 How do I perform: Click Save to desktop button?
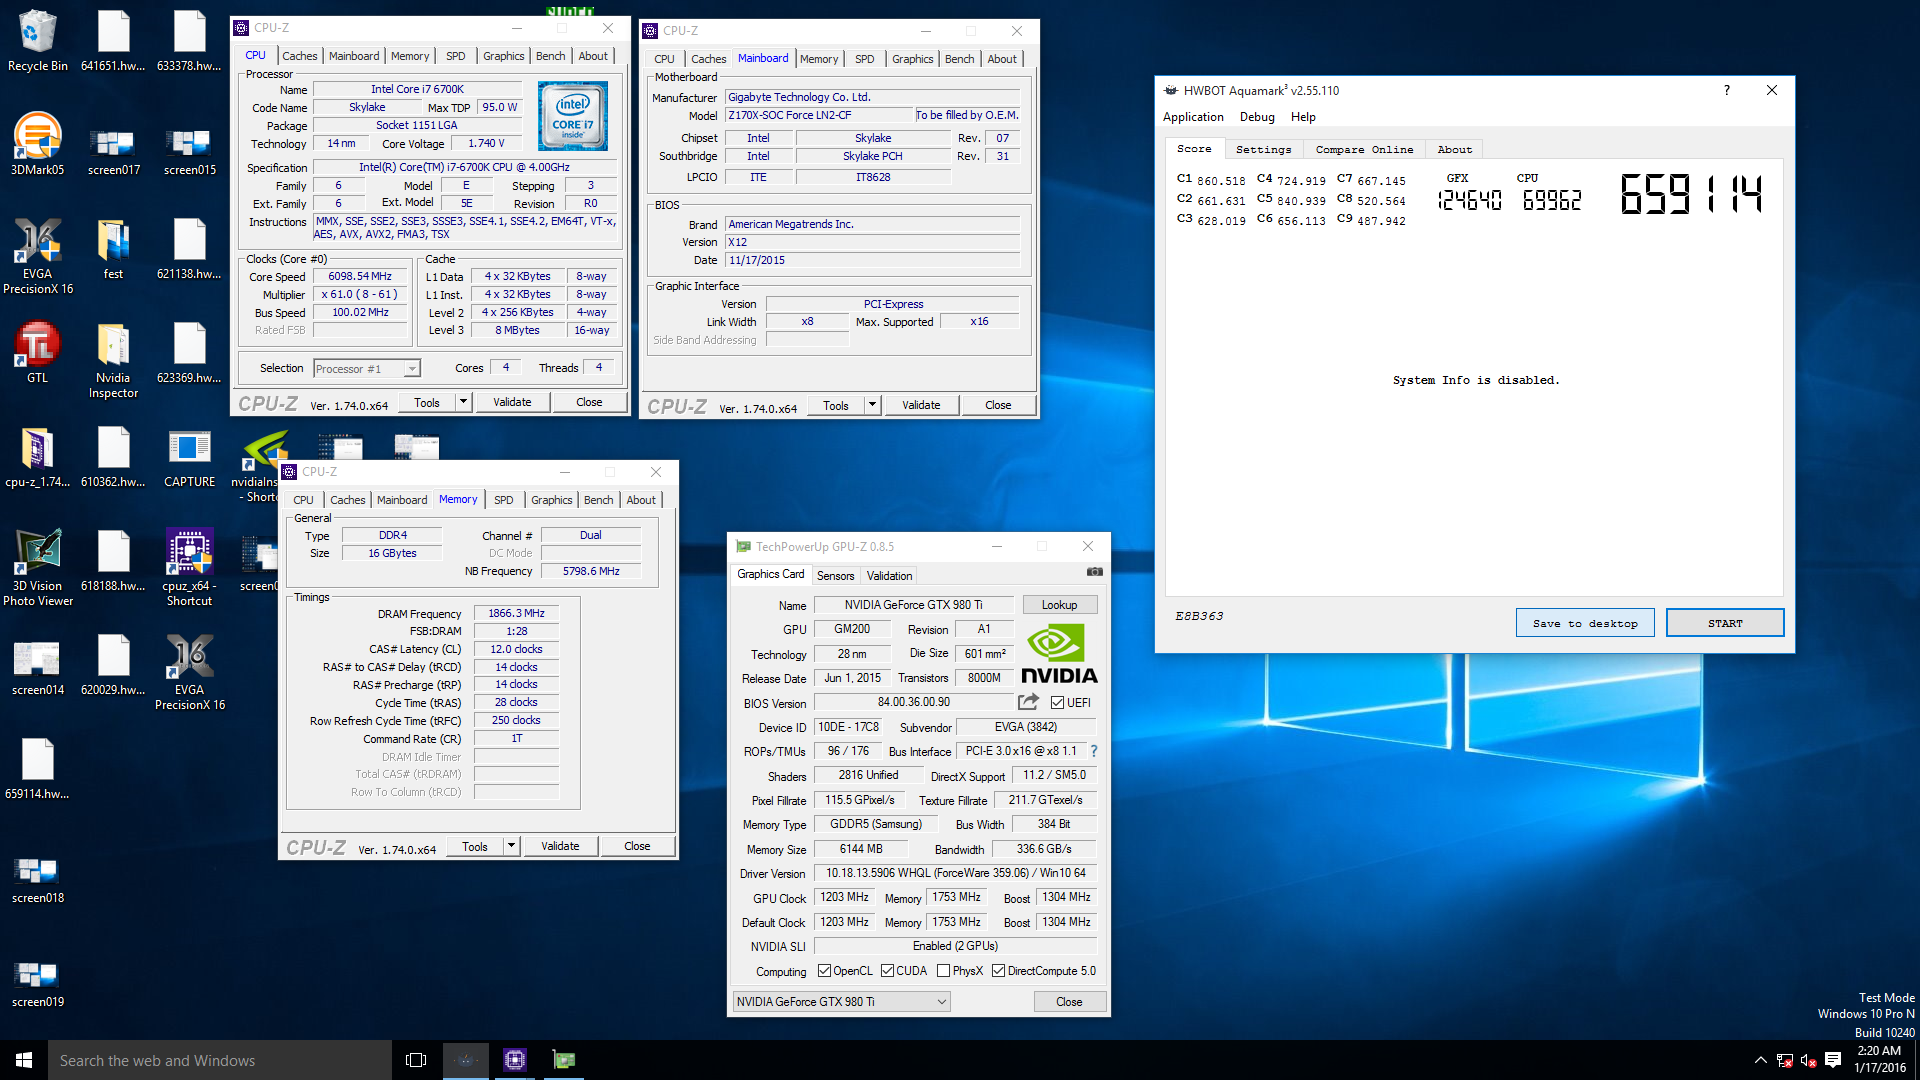click(1585, 623)
